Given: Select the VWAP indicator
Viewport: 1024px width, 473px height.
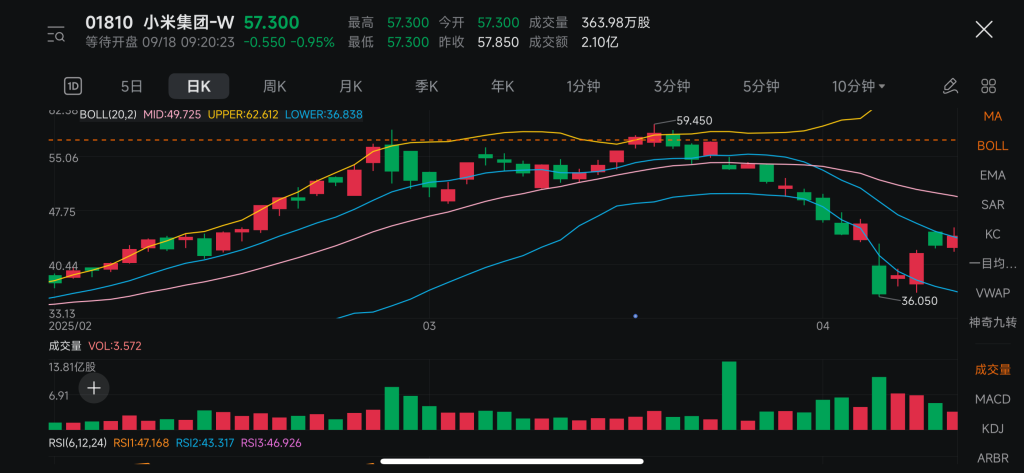Looking at the screenshot, I should pos(992,293).
